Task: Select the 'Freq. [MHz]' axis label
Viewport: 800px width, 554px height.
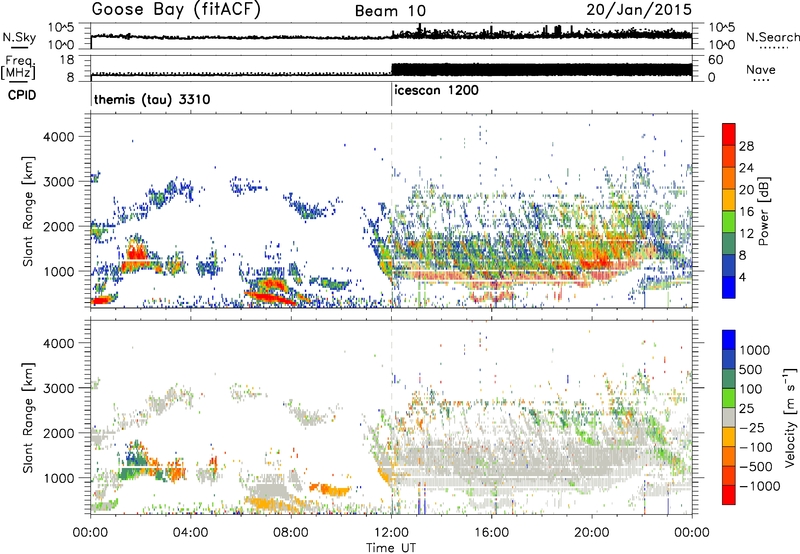Action: [x=19, y=67]
